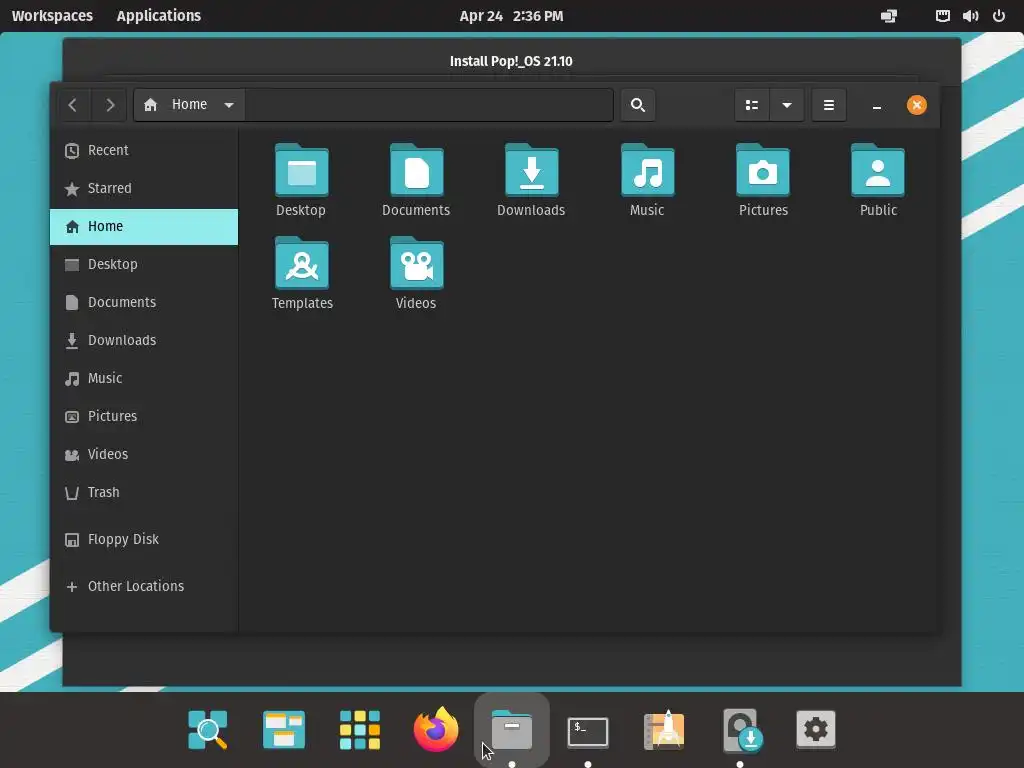Screen dimensions: 1024x768
Task: Open the power menu icon
Action: pyautogui.click(x=999, y=16)
